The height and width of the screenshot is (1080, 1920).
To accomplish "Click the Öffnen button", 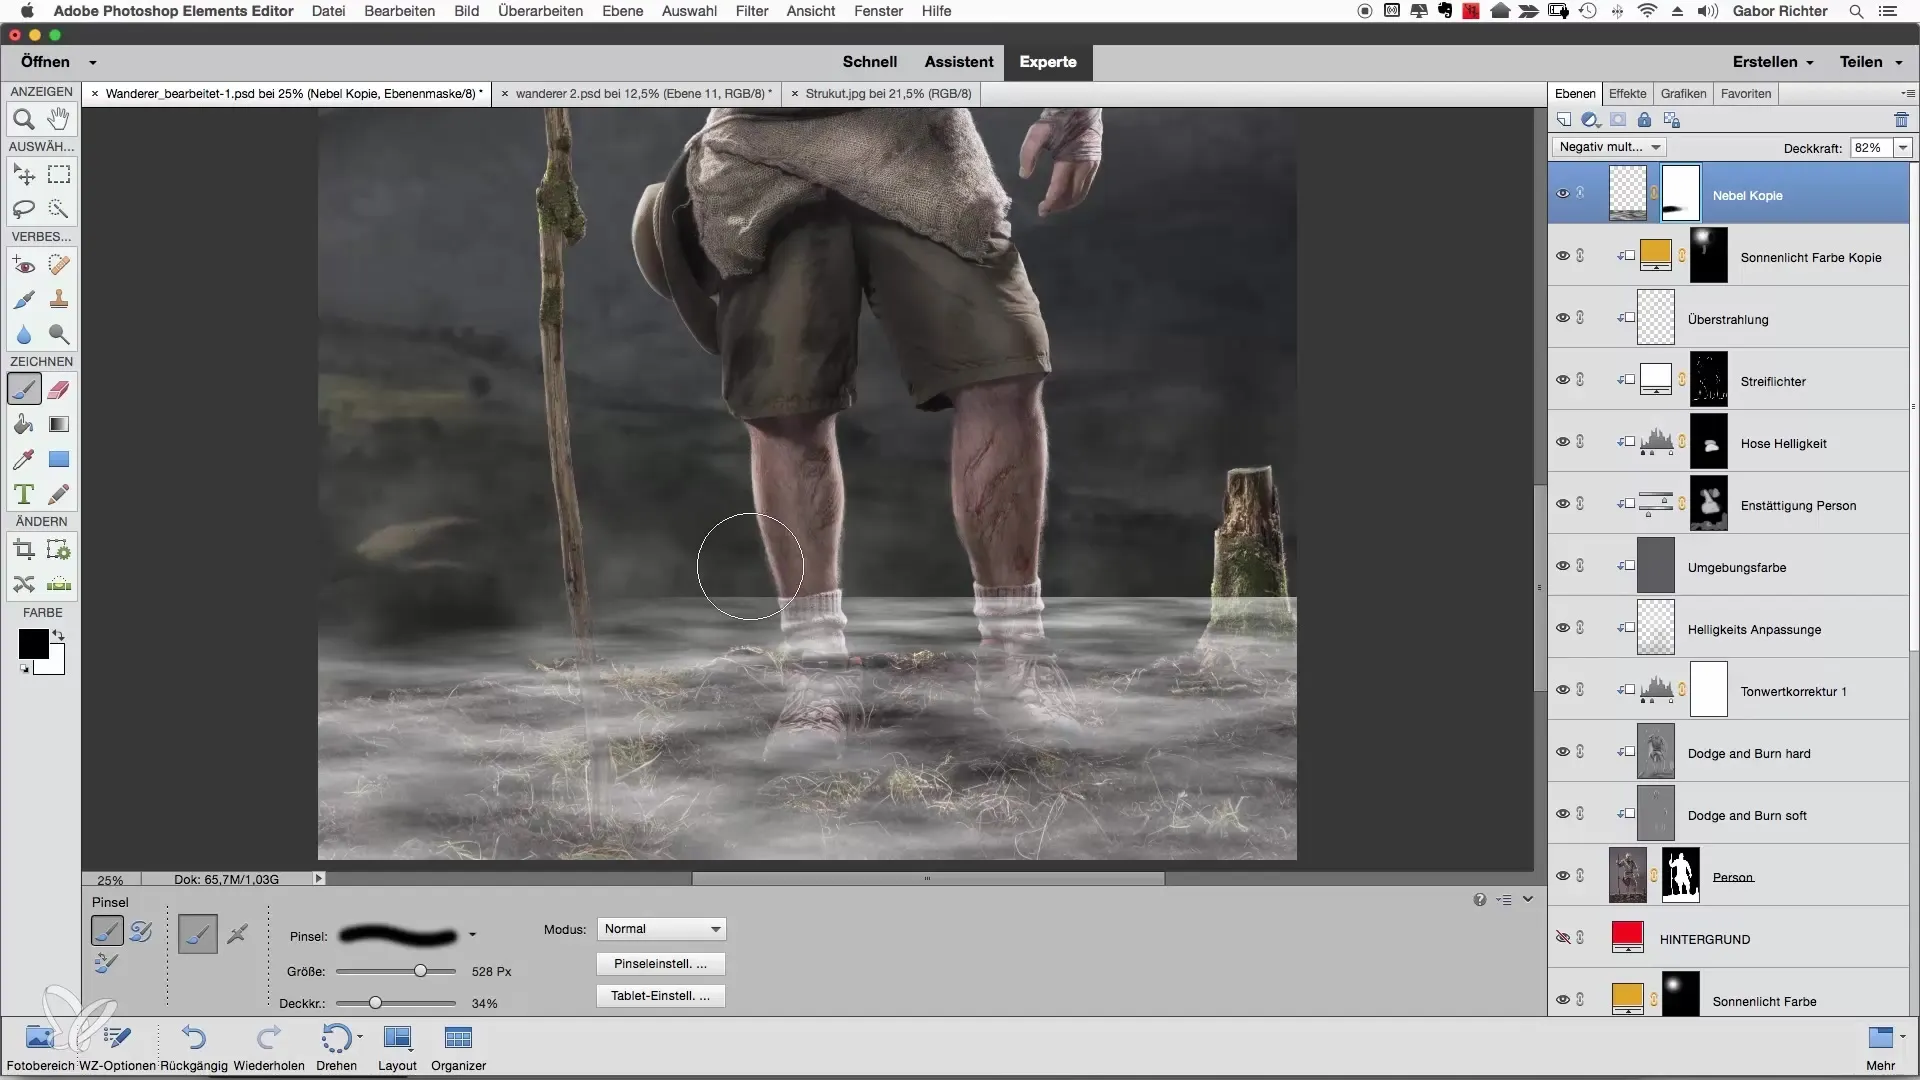I will (x=45, y=62).
